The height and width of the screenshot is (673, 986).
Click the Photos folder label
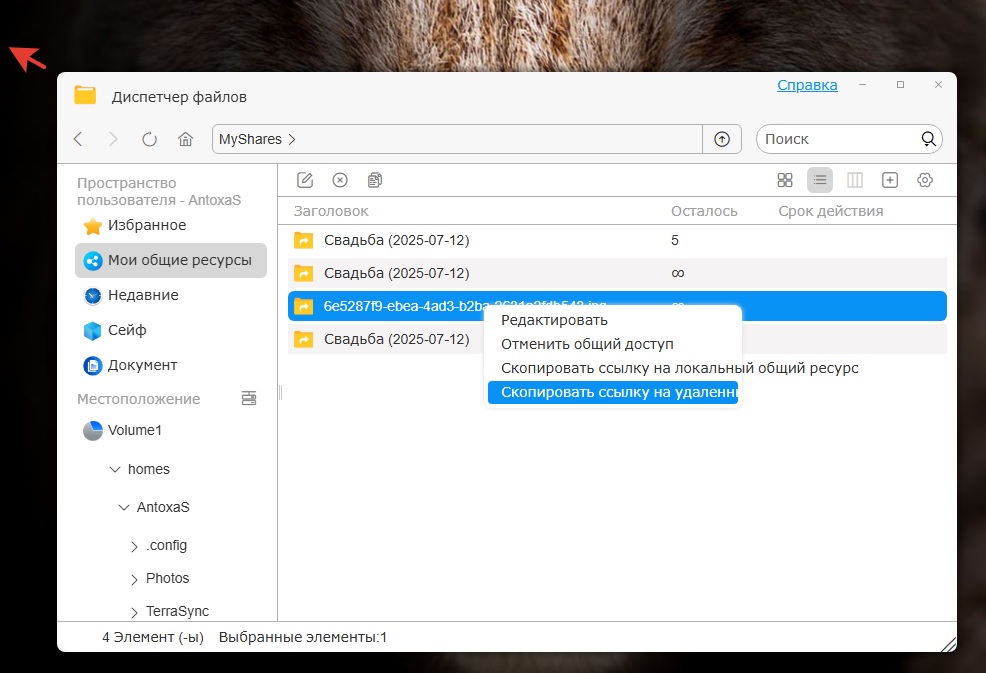coord(167,578)
